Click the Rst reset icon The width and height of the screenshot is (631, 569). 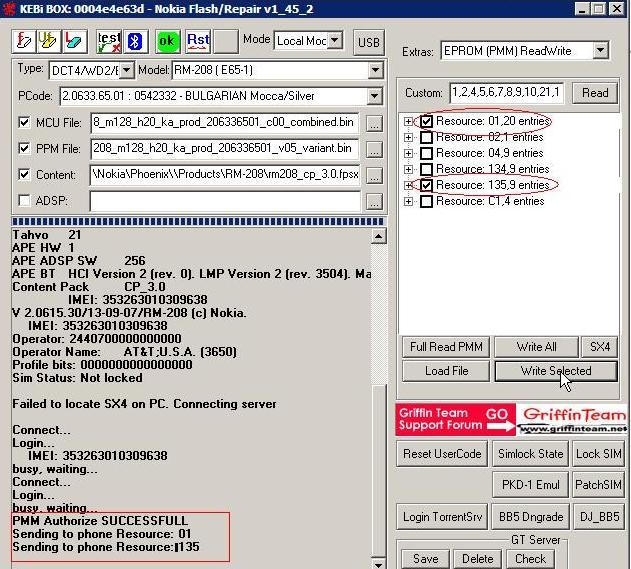click(x=198, y=41)
